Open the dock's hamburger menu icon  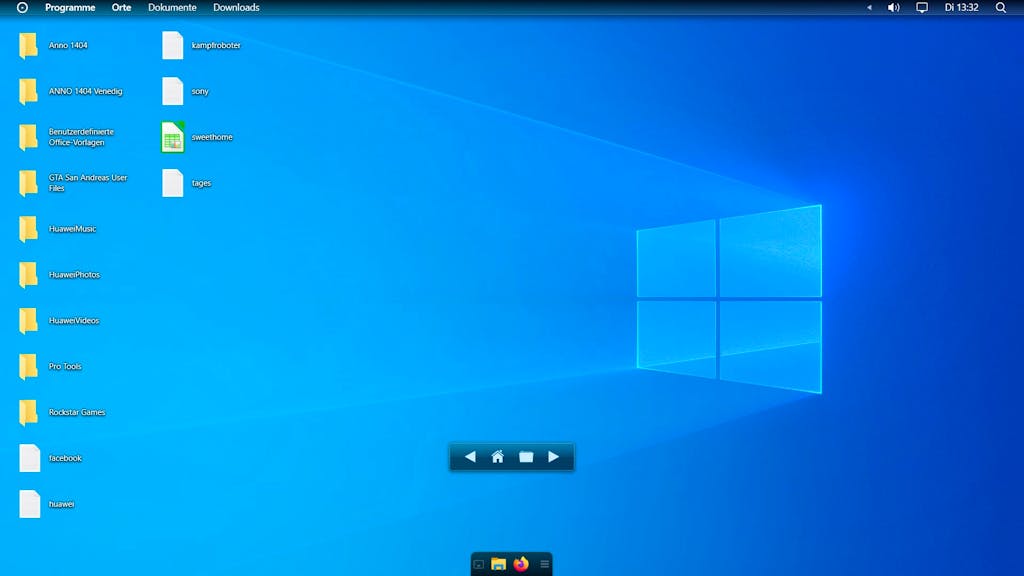tap(544, 564)
